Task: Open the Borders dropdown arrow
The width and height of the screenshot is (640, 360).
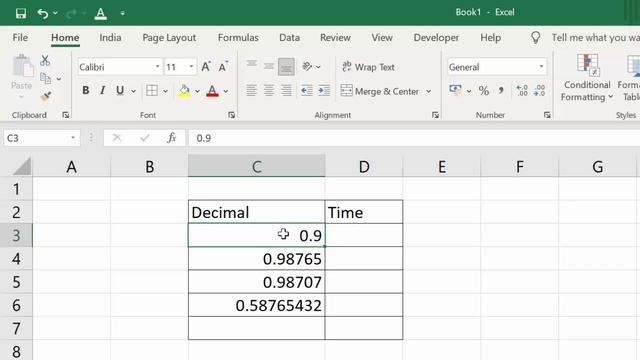Action: [x=165, y=91]
